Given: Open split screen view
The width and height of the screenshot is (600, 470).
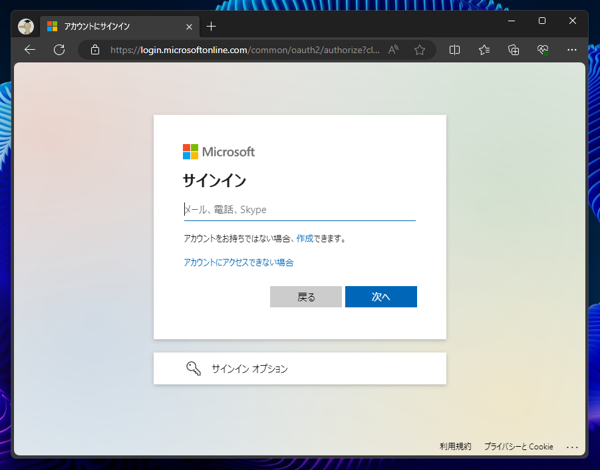Looking at the screenshot, I should (x=454, y=50).
